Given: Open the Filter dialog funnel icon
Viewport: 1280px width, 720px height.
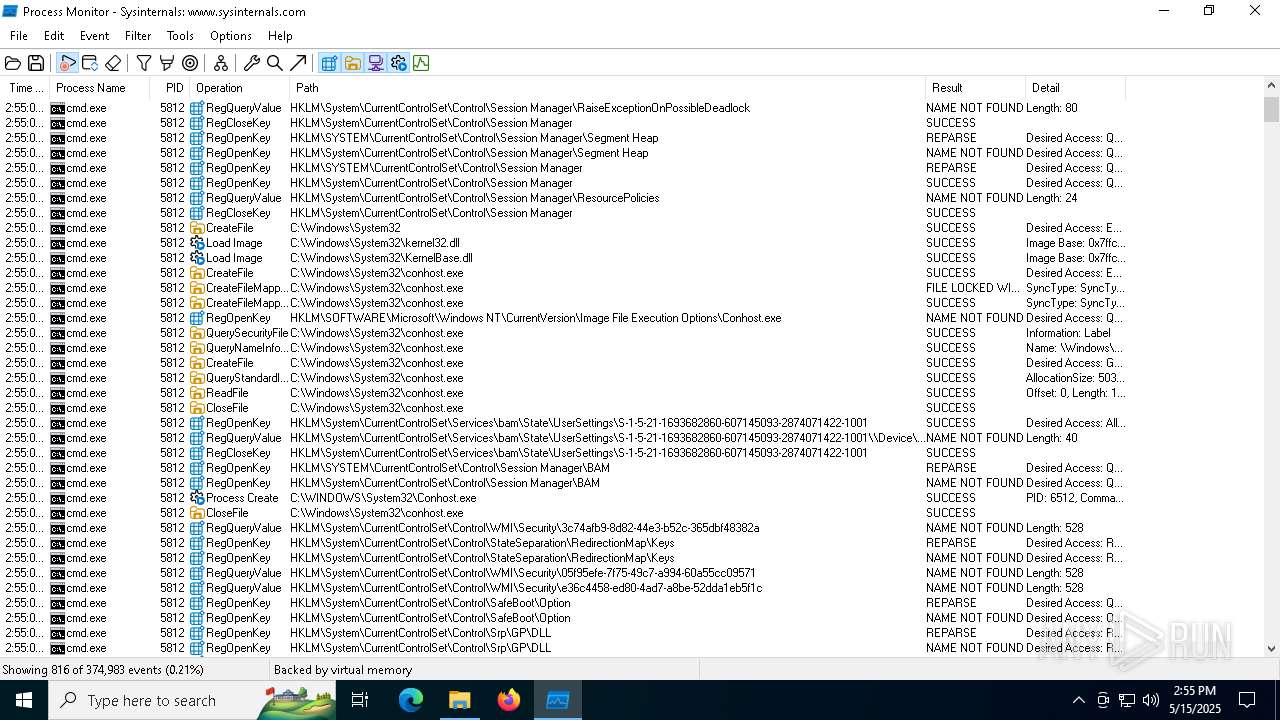Looking at the screenshot, I should click(144, 63).
